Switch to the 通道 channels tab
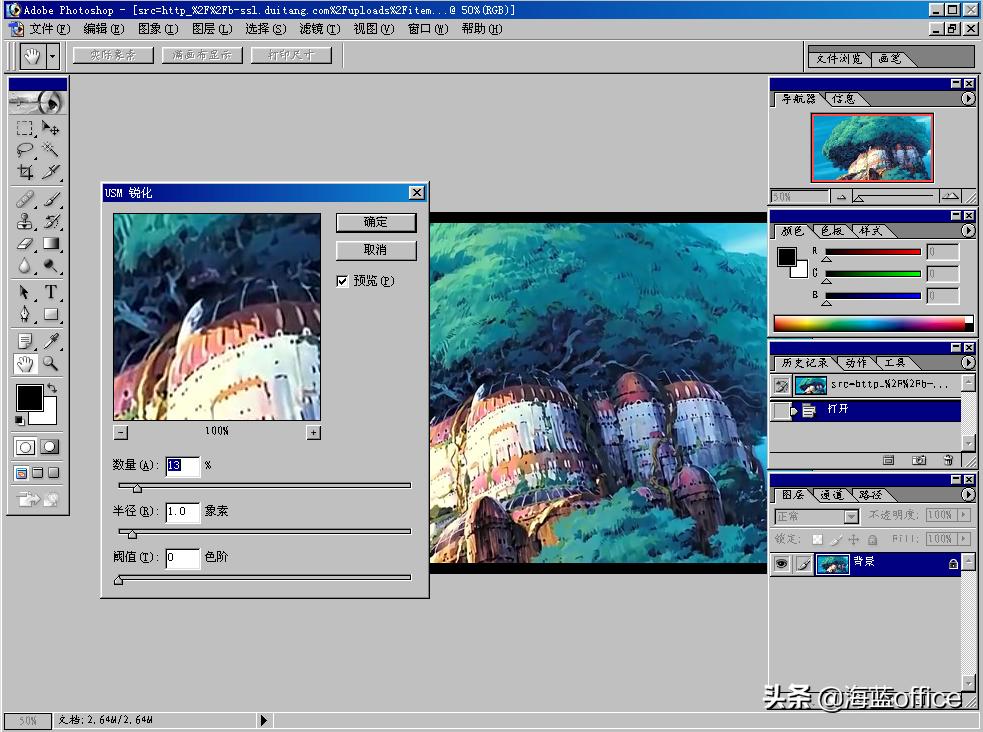 (x=833, y=493)
